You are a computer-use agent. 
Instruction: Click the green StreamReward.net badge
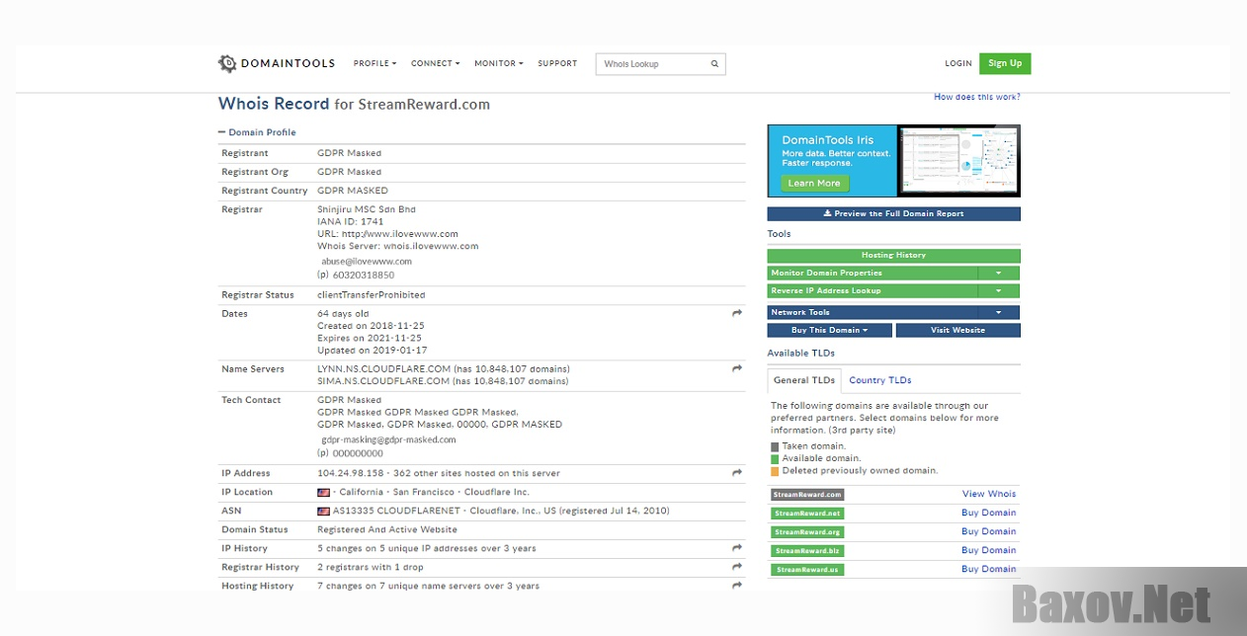pyautogui.click(x=807, y=513)
